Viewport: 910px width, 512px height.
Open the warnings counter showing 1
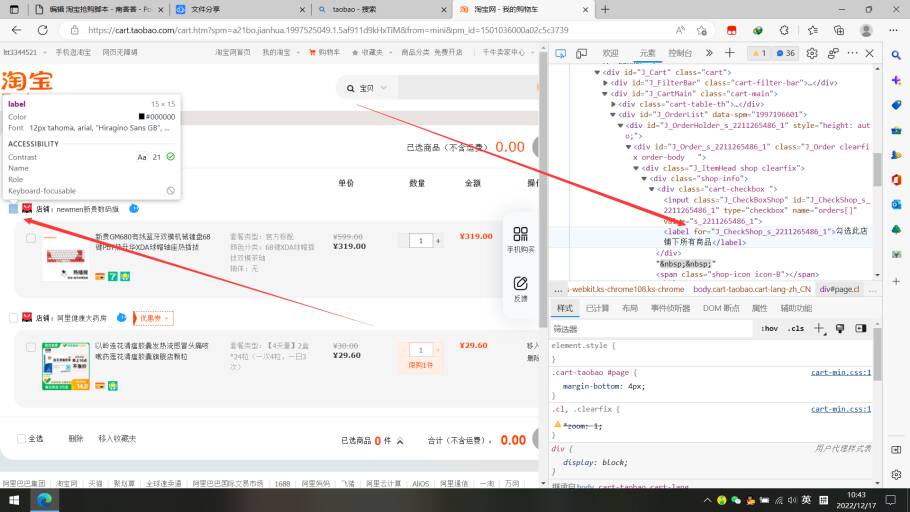coord(759,53)
